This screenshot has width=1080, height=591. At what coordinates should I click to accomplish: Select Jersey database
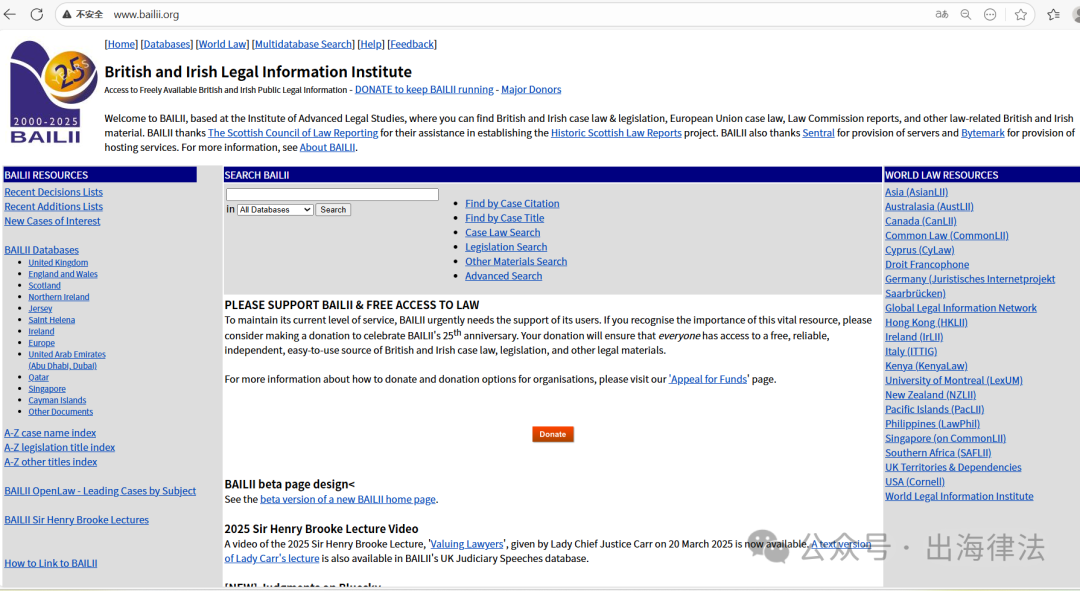point(40,309)
